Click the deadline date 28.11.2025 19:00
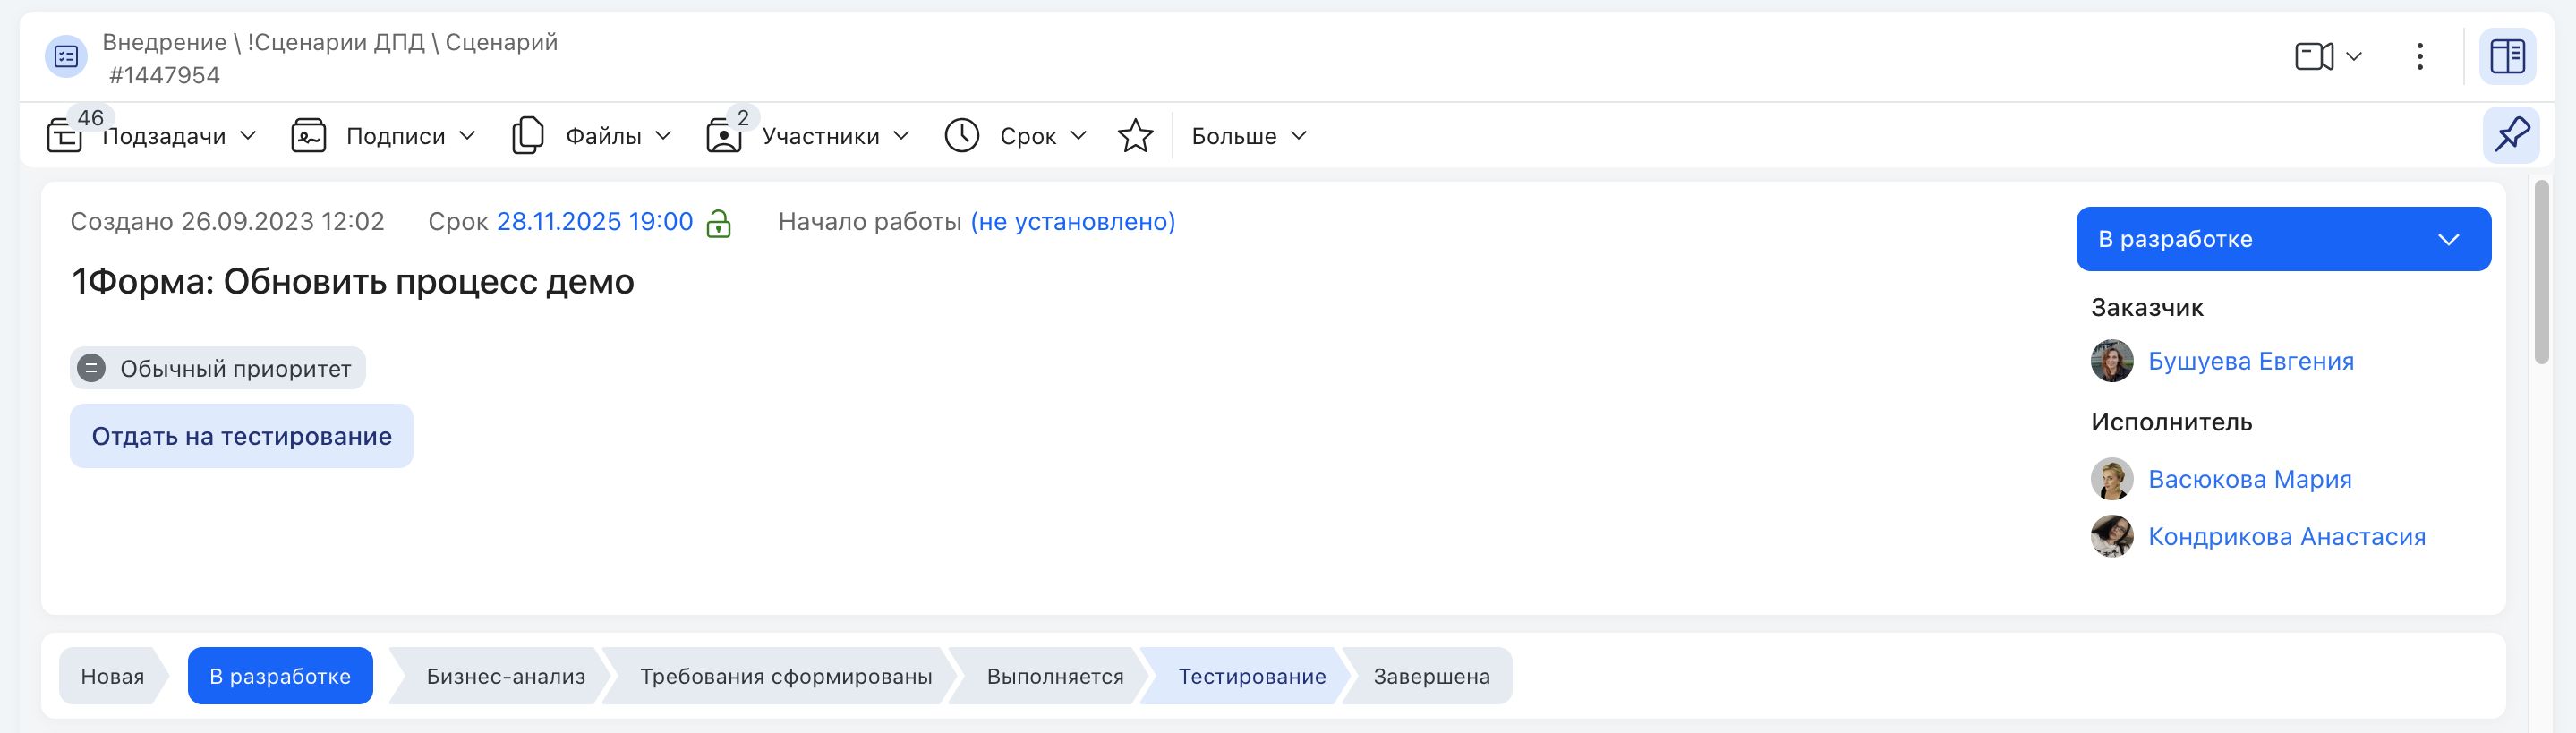Screen dimensions: 2576x733 pyautogui.click(x=595, y=221)
